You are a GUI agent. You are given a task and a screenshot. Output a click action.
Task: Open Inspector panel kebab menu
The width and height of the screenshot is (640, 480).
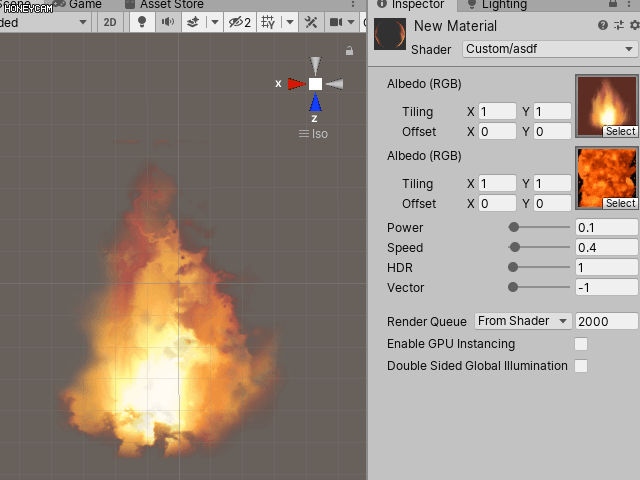[x=629, y=4]
